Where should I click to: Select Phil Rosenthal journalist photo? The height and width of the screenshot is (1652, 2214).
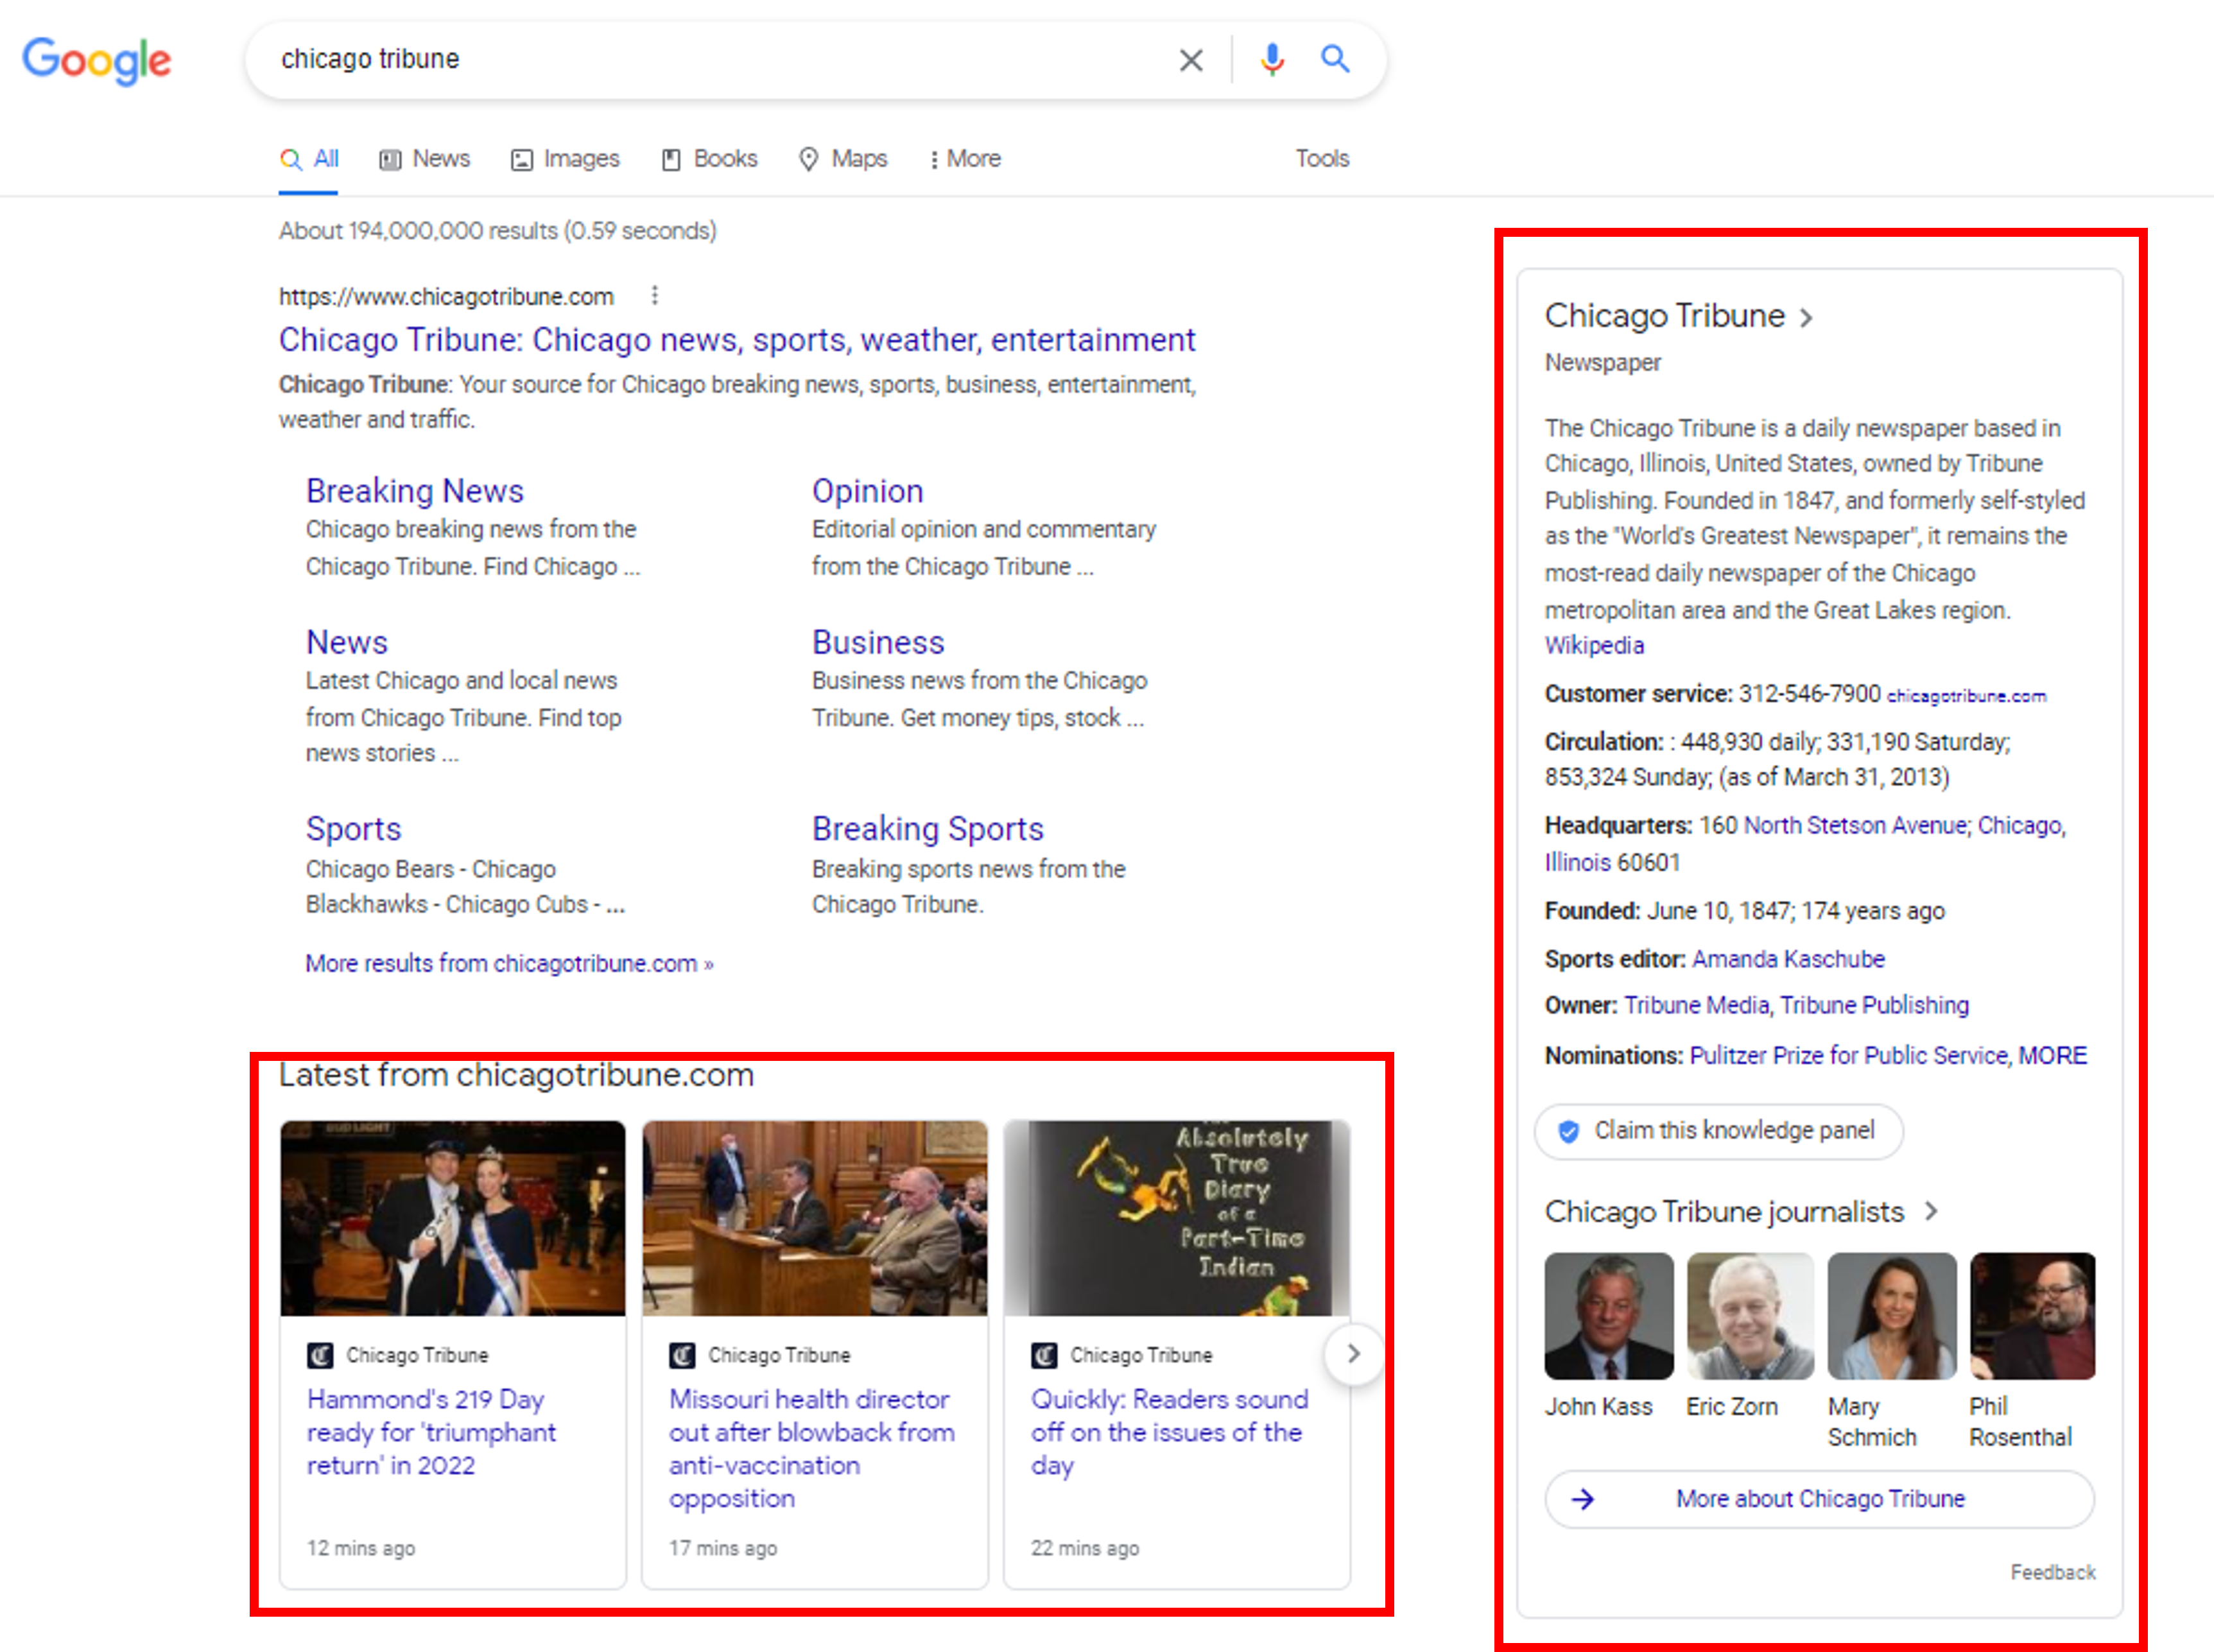coord(2032,1316)
